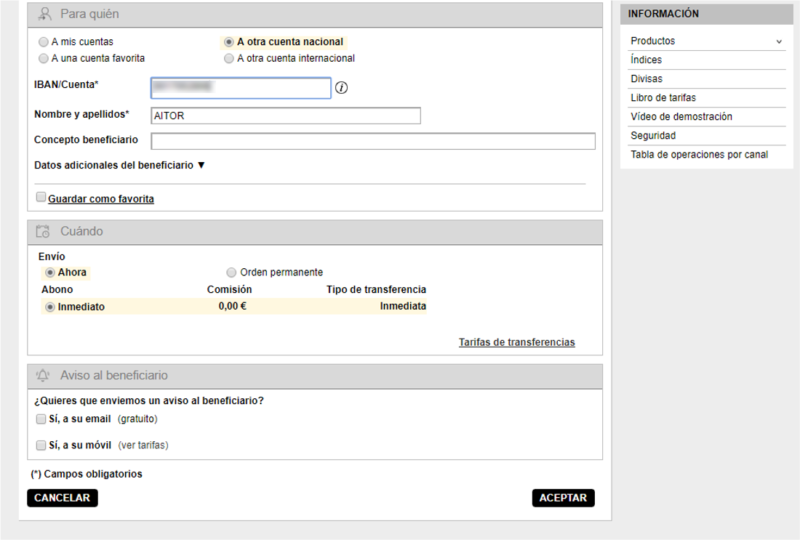
Task: Open Libro de tarifas menu item
Action: click(663, 98)
